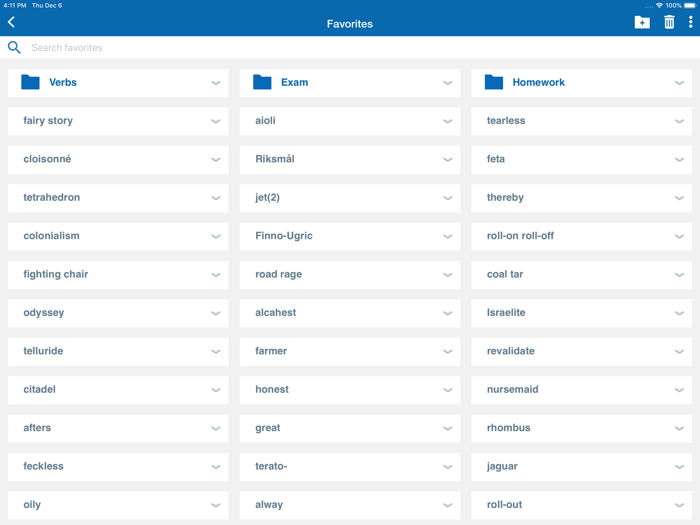Open the Homework folder icon
Screen dimensions: 700x525
[x=494, y=82]
